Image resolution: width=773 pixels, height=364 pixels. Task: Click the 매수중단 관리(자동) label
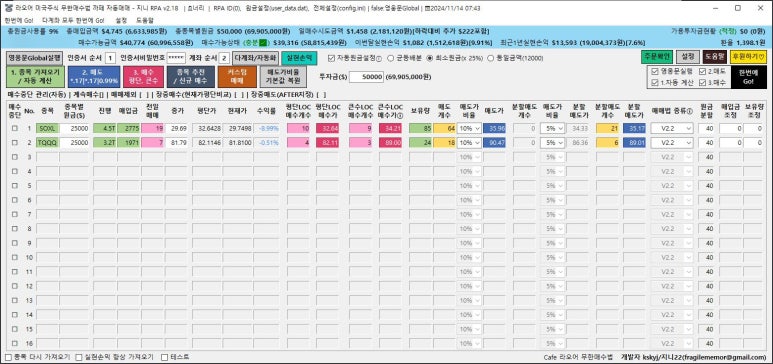tap(37, 94)
